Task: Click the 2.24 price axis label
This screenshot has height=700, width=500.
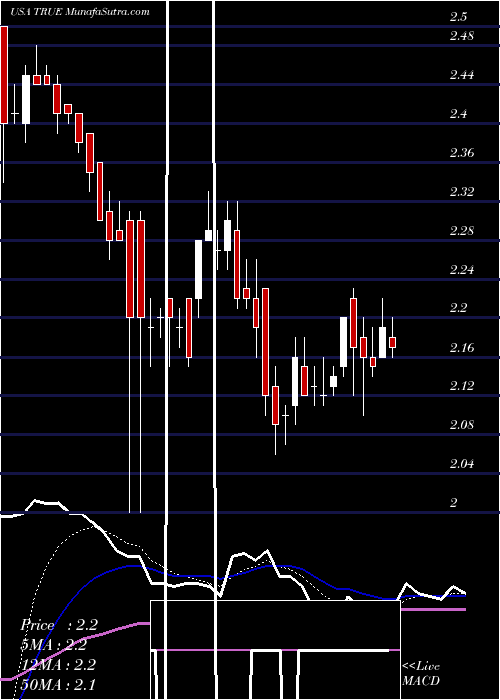Action: 462,270
